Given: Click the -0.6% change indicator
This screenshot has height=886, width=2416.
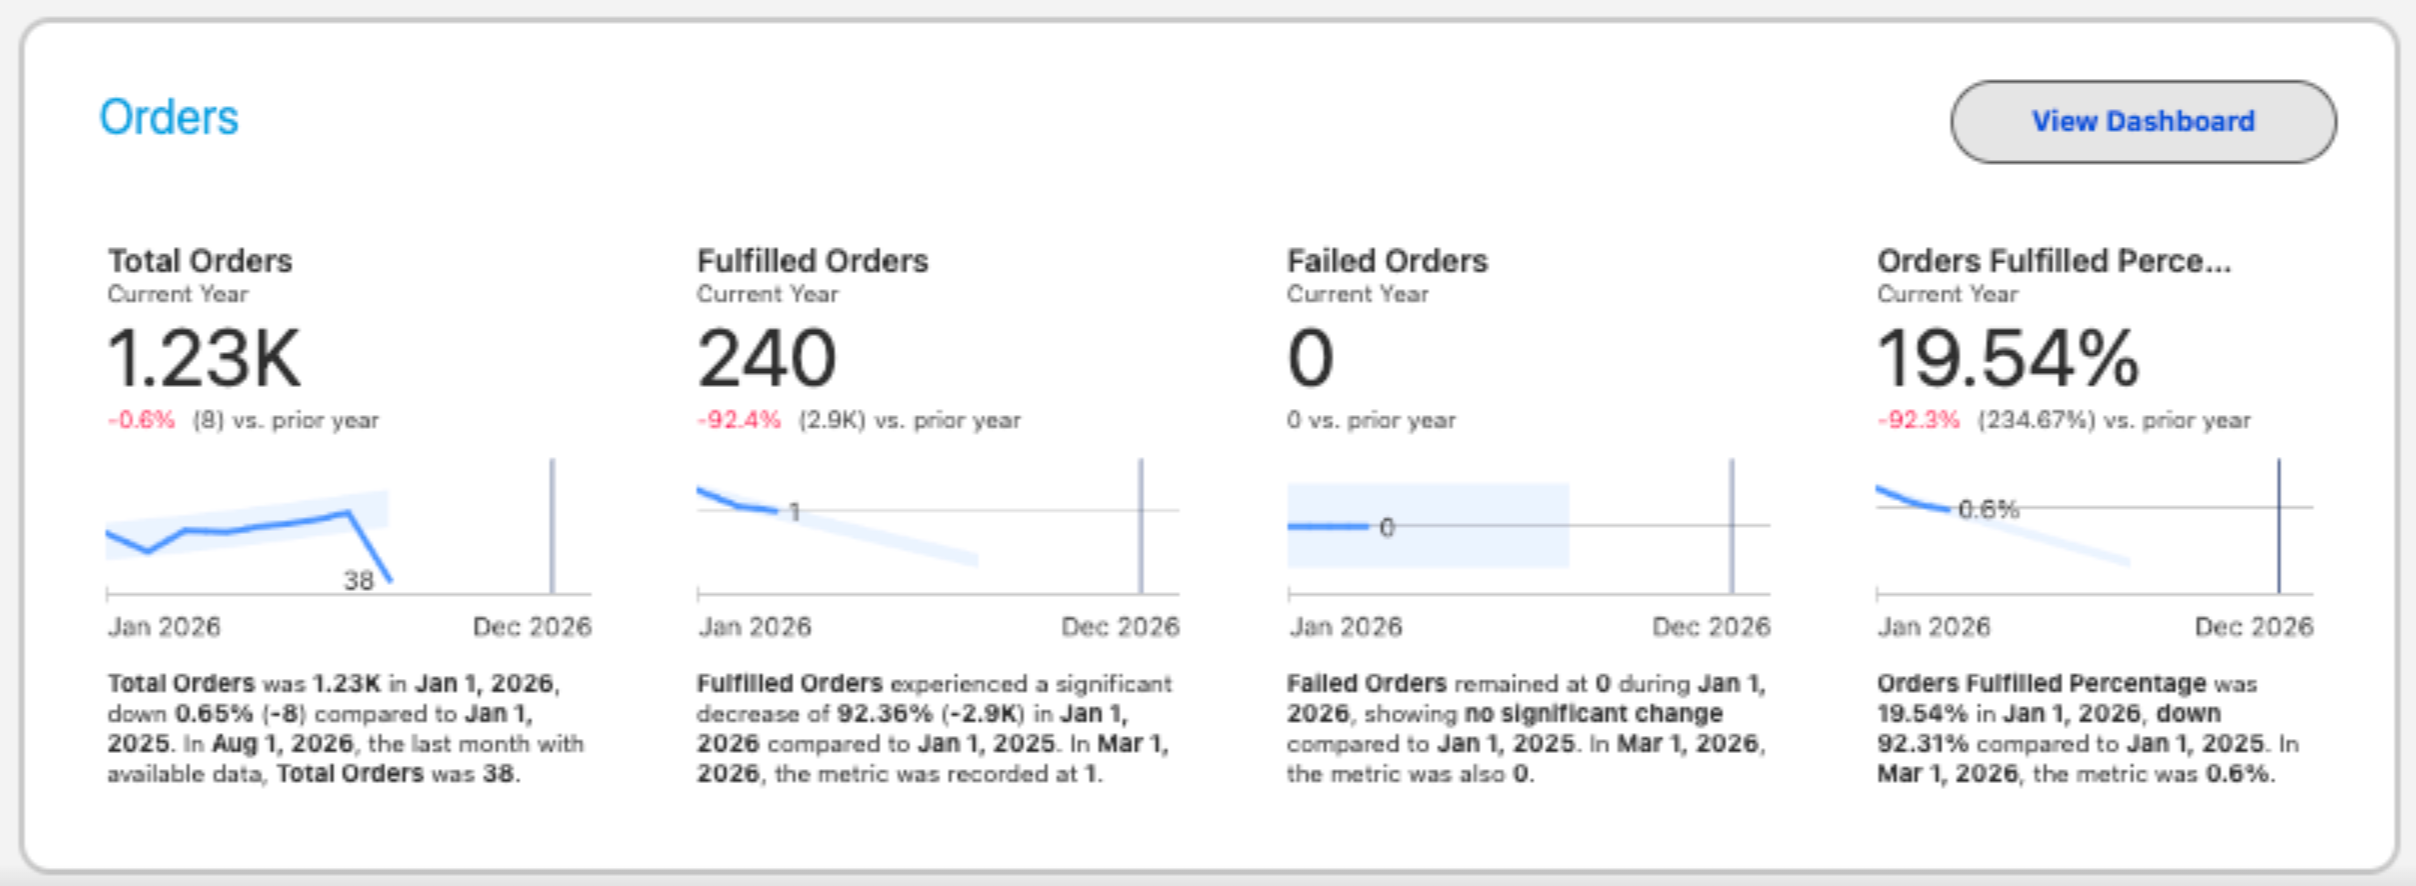Looking at the screenshot, I should click(x=141, y=420).
